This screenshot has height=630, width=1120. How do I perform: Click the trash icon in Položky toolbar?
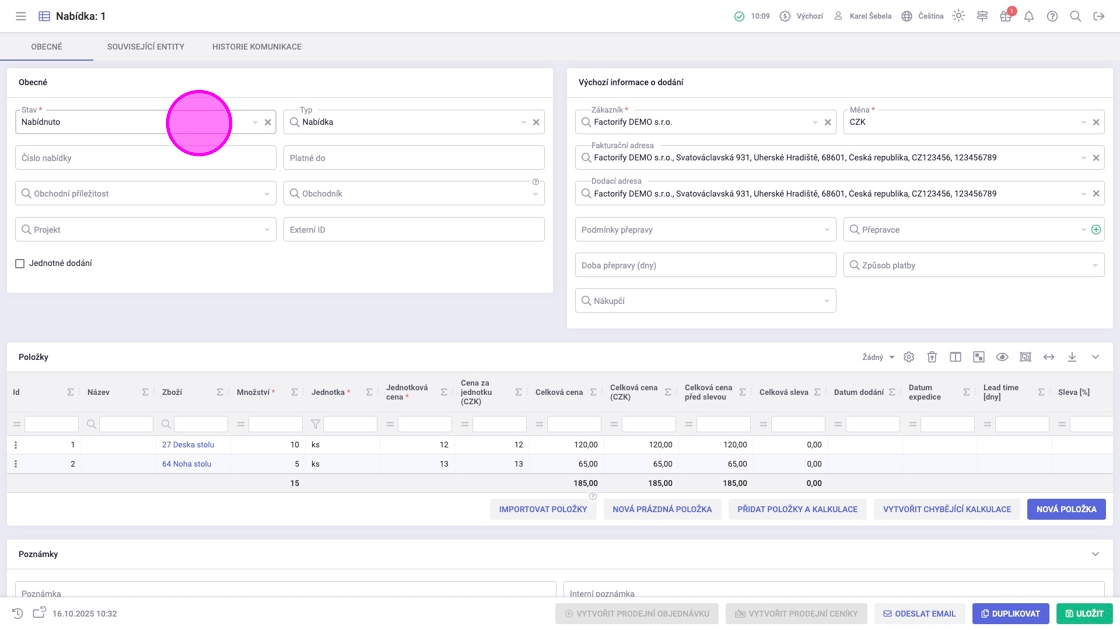coord(931,357)
